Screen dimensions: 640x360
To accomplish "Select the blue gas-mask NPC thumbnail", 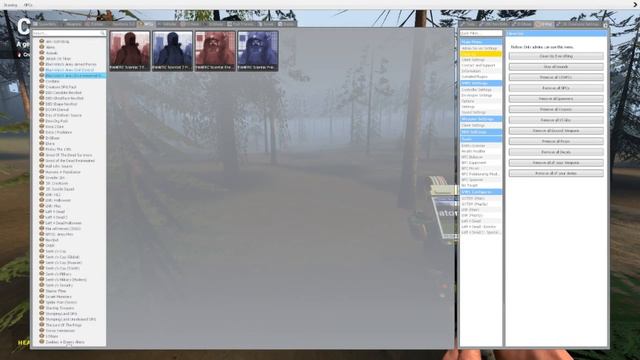I will click(258, 51).
